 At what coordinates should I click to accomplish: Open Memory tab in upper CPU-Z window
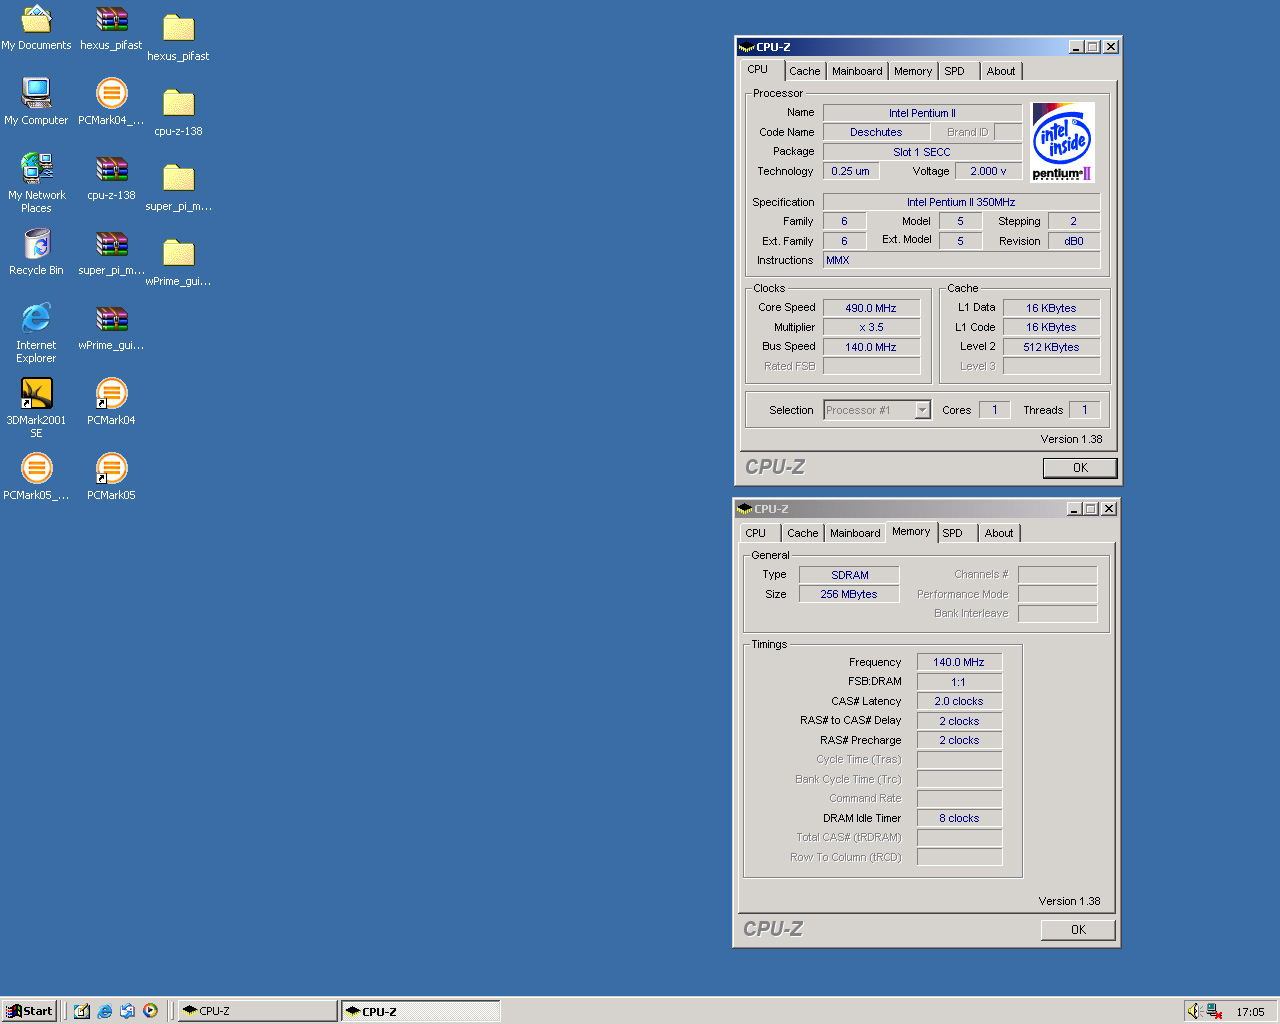point(913,71)
